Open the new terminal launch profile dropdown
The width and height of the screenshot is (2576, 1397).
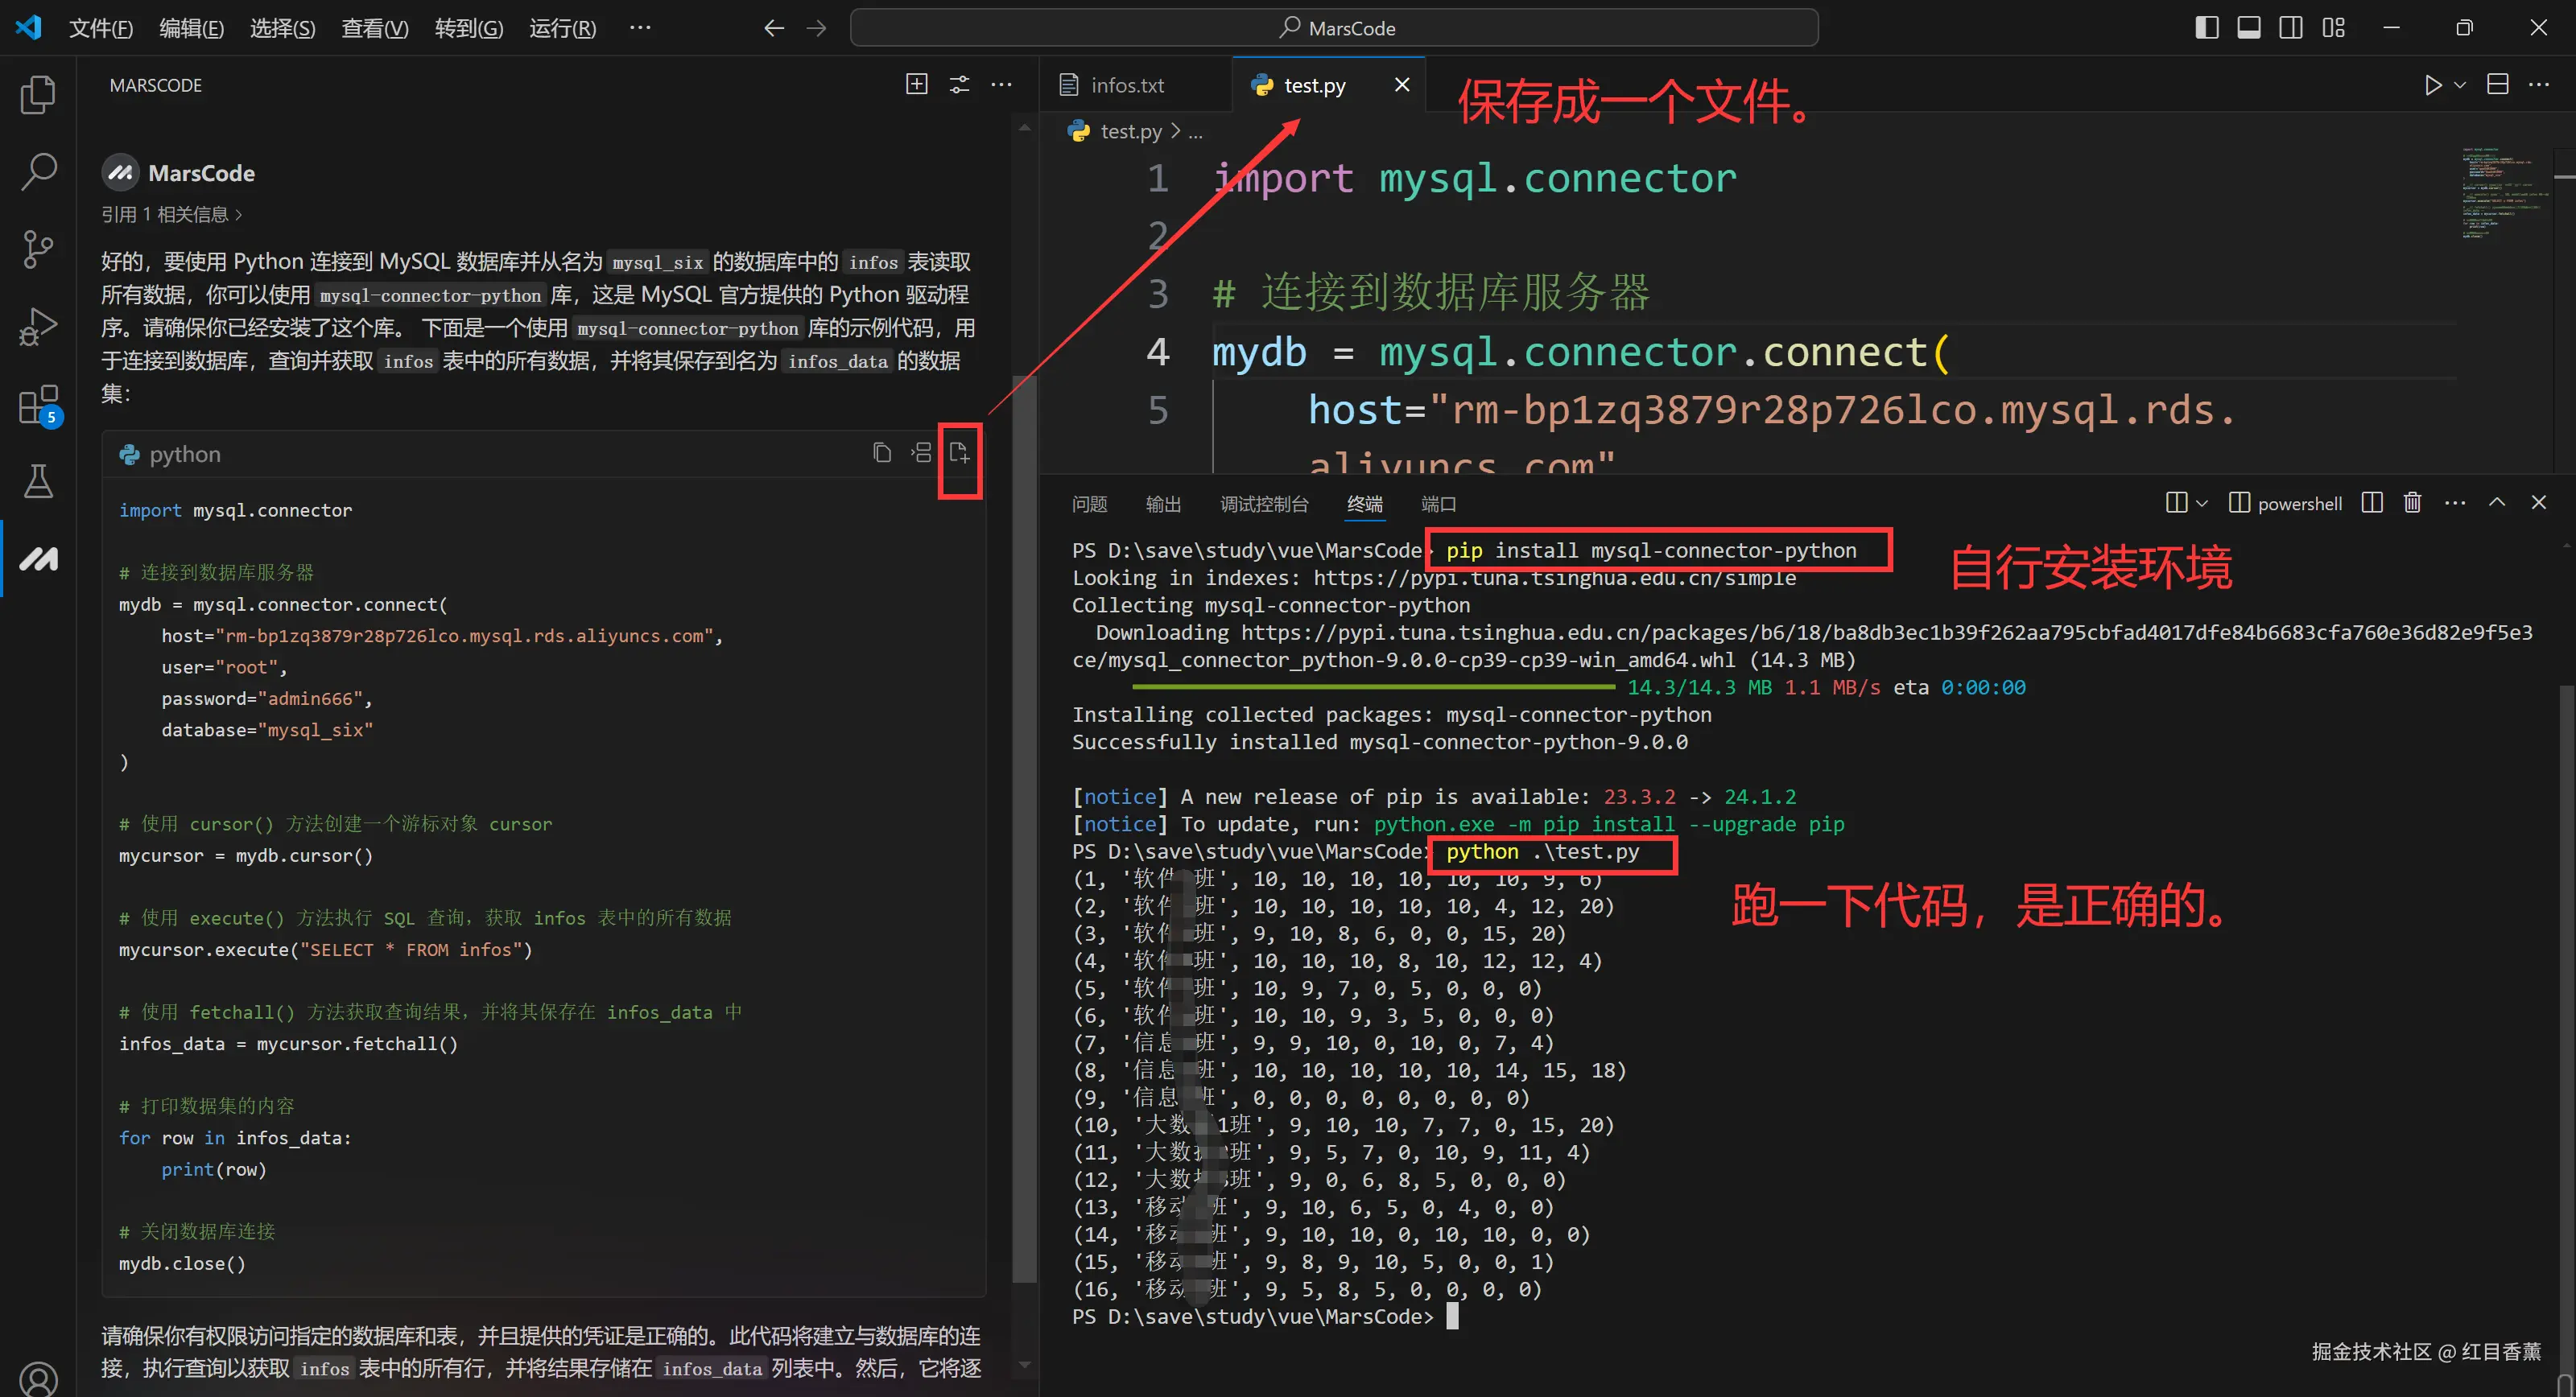pos(2202,503)
